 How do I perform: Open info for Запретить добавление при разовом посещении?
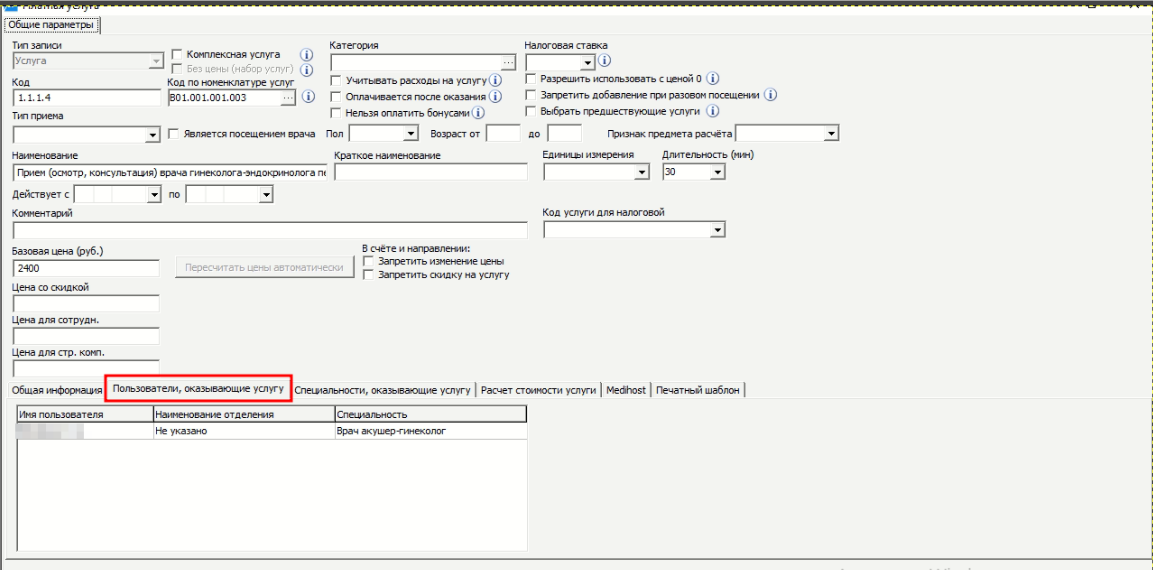point(771,95)
